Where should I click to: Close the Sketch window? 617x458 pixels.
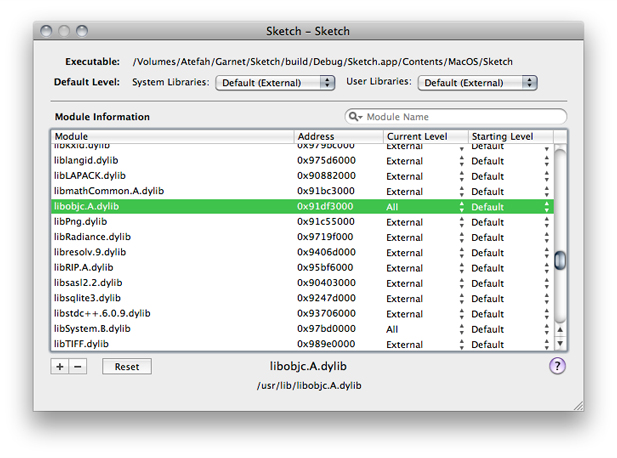(46, 31)
